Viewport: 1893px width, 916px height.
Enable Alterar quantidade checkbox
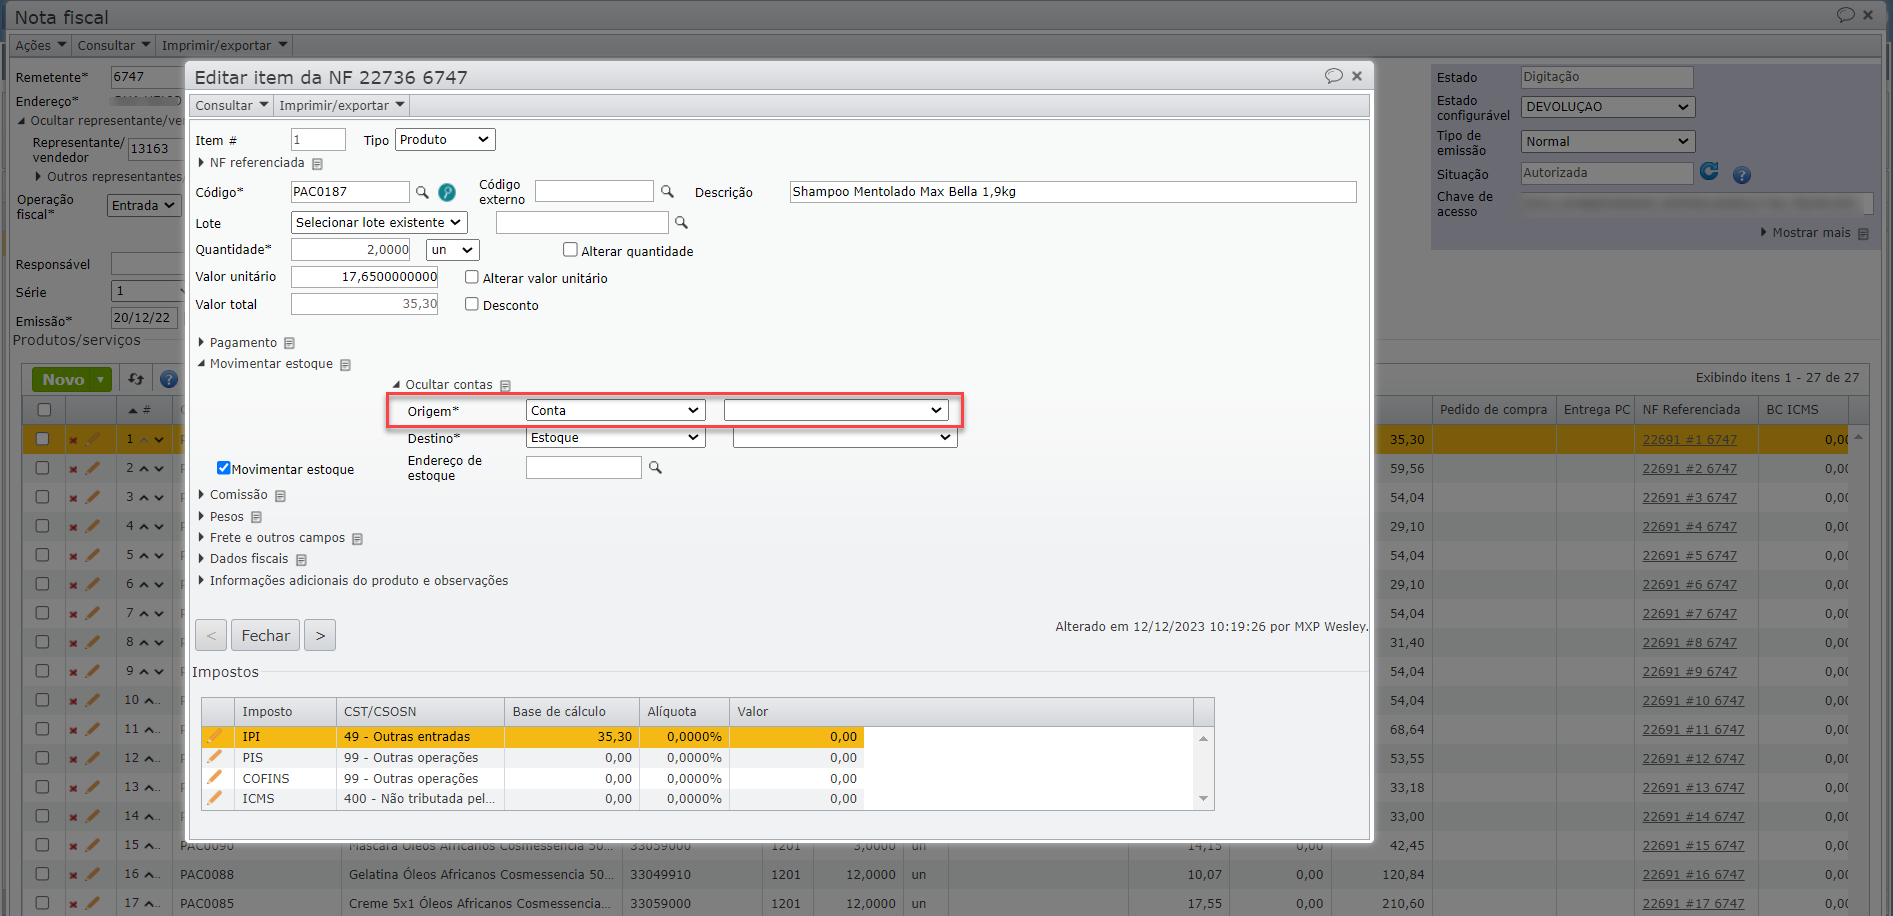pyautogui.click(x=570, y=250)
